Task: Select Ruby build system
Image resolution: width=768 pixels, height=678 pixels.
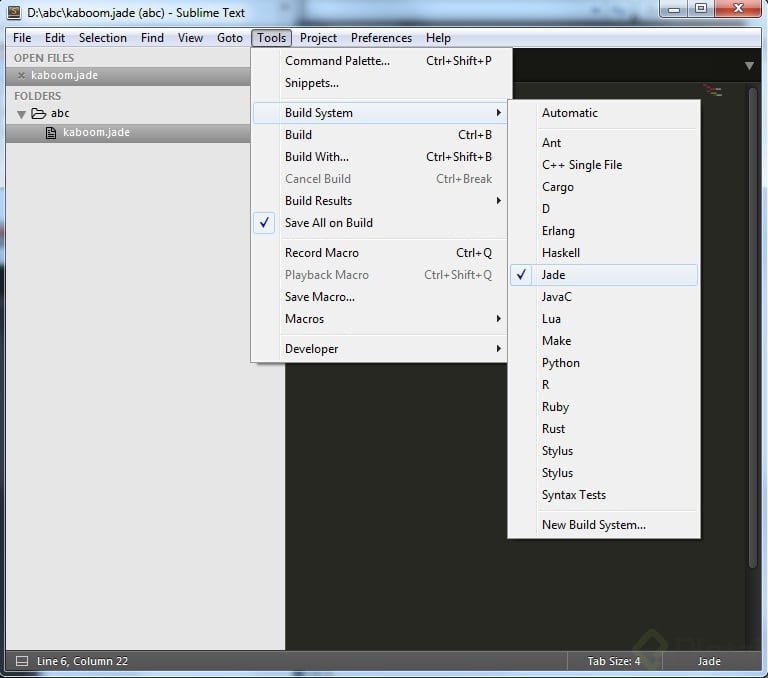Action: tap(604, 407)
